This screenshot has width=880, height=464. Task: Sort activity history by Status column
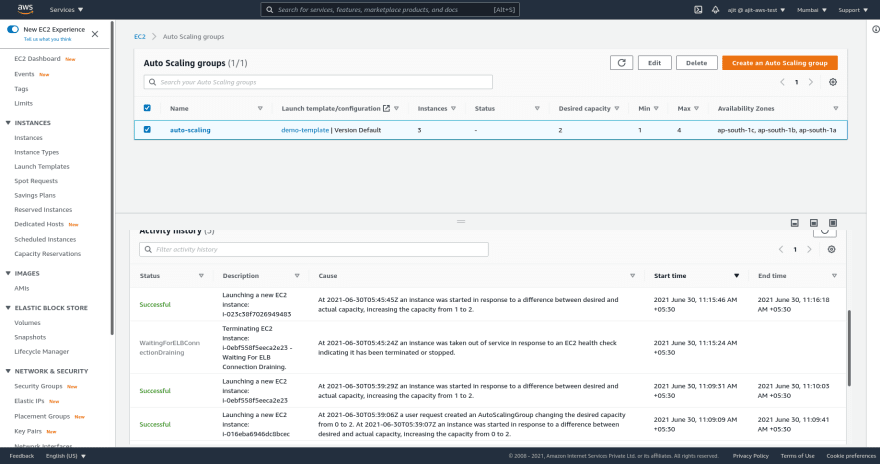[x=201, y=275]
